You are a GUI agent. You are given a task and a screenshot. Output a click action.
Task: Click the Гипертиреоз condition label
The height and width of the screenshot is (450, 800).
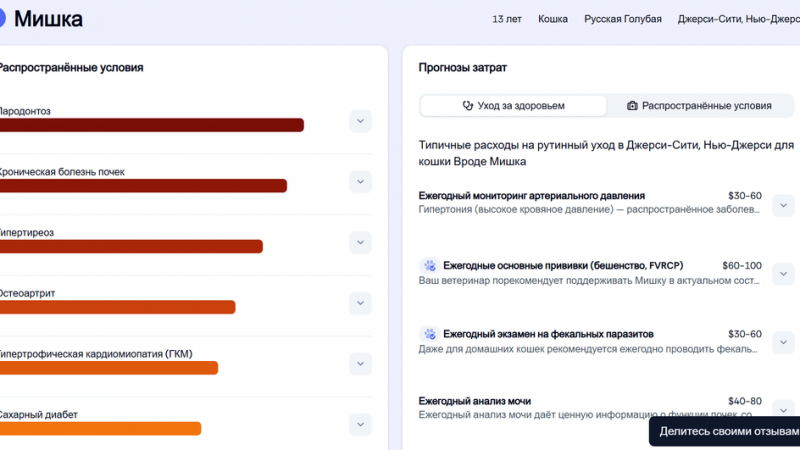[x=27, y=233]
